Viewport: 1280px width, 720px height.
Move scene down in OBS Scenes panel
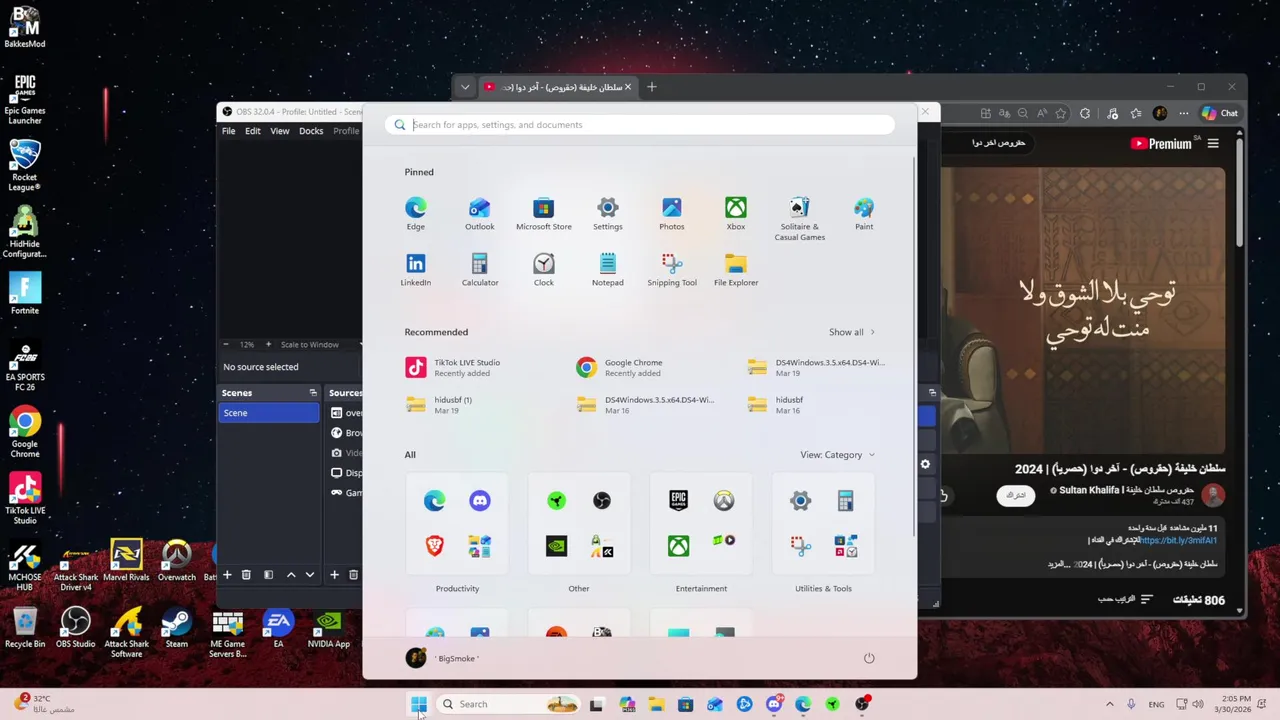click(x=310, y=575)
